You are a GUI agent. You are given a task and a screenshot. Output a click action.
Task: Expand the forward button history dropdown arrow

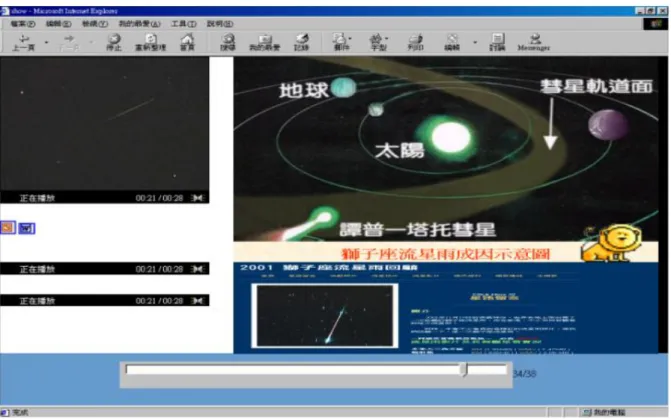91,42
